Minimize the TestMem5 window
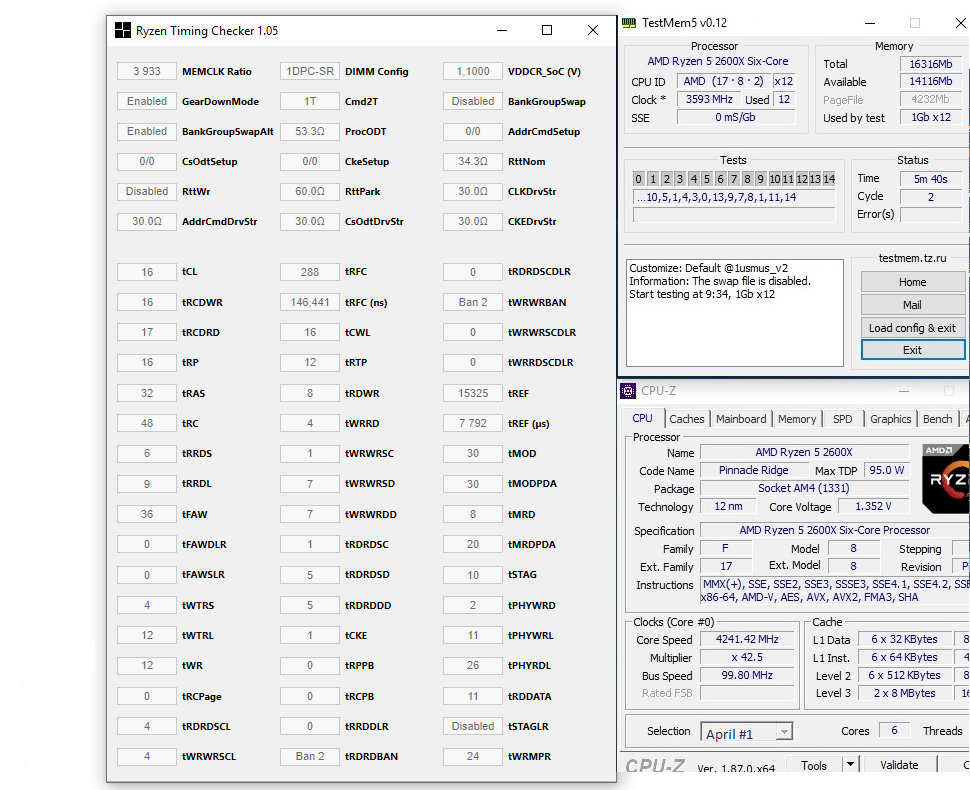 tap(870, 24)
